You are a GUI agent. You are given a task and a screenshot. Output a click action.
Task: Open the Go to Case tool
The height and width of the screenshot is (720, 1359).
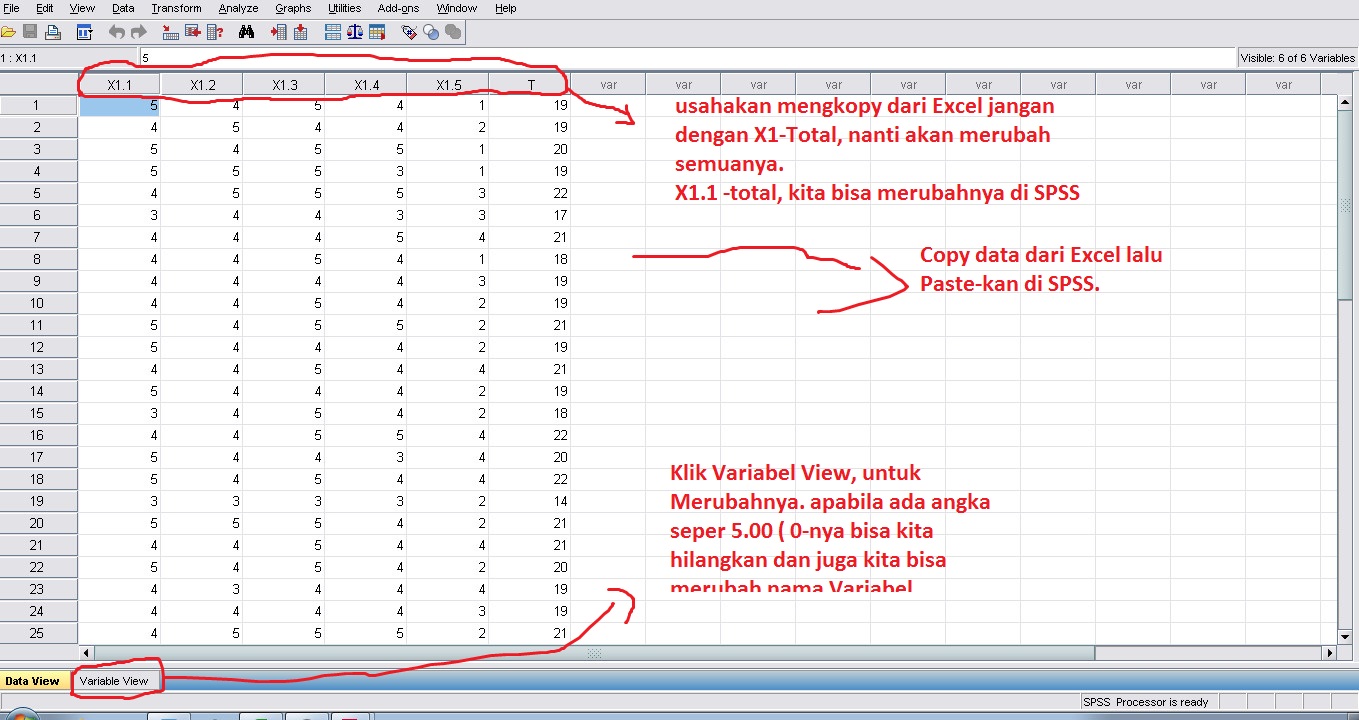[170, 31]
